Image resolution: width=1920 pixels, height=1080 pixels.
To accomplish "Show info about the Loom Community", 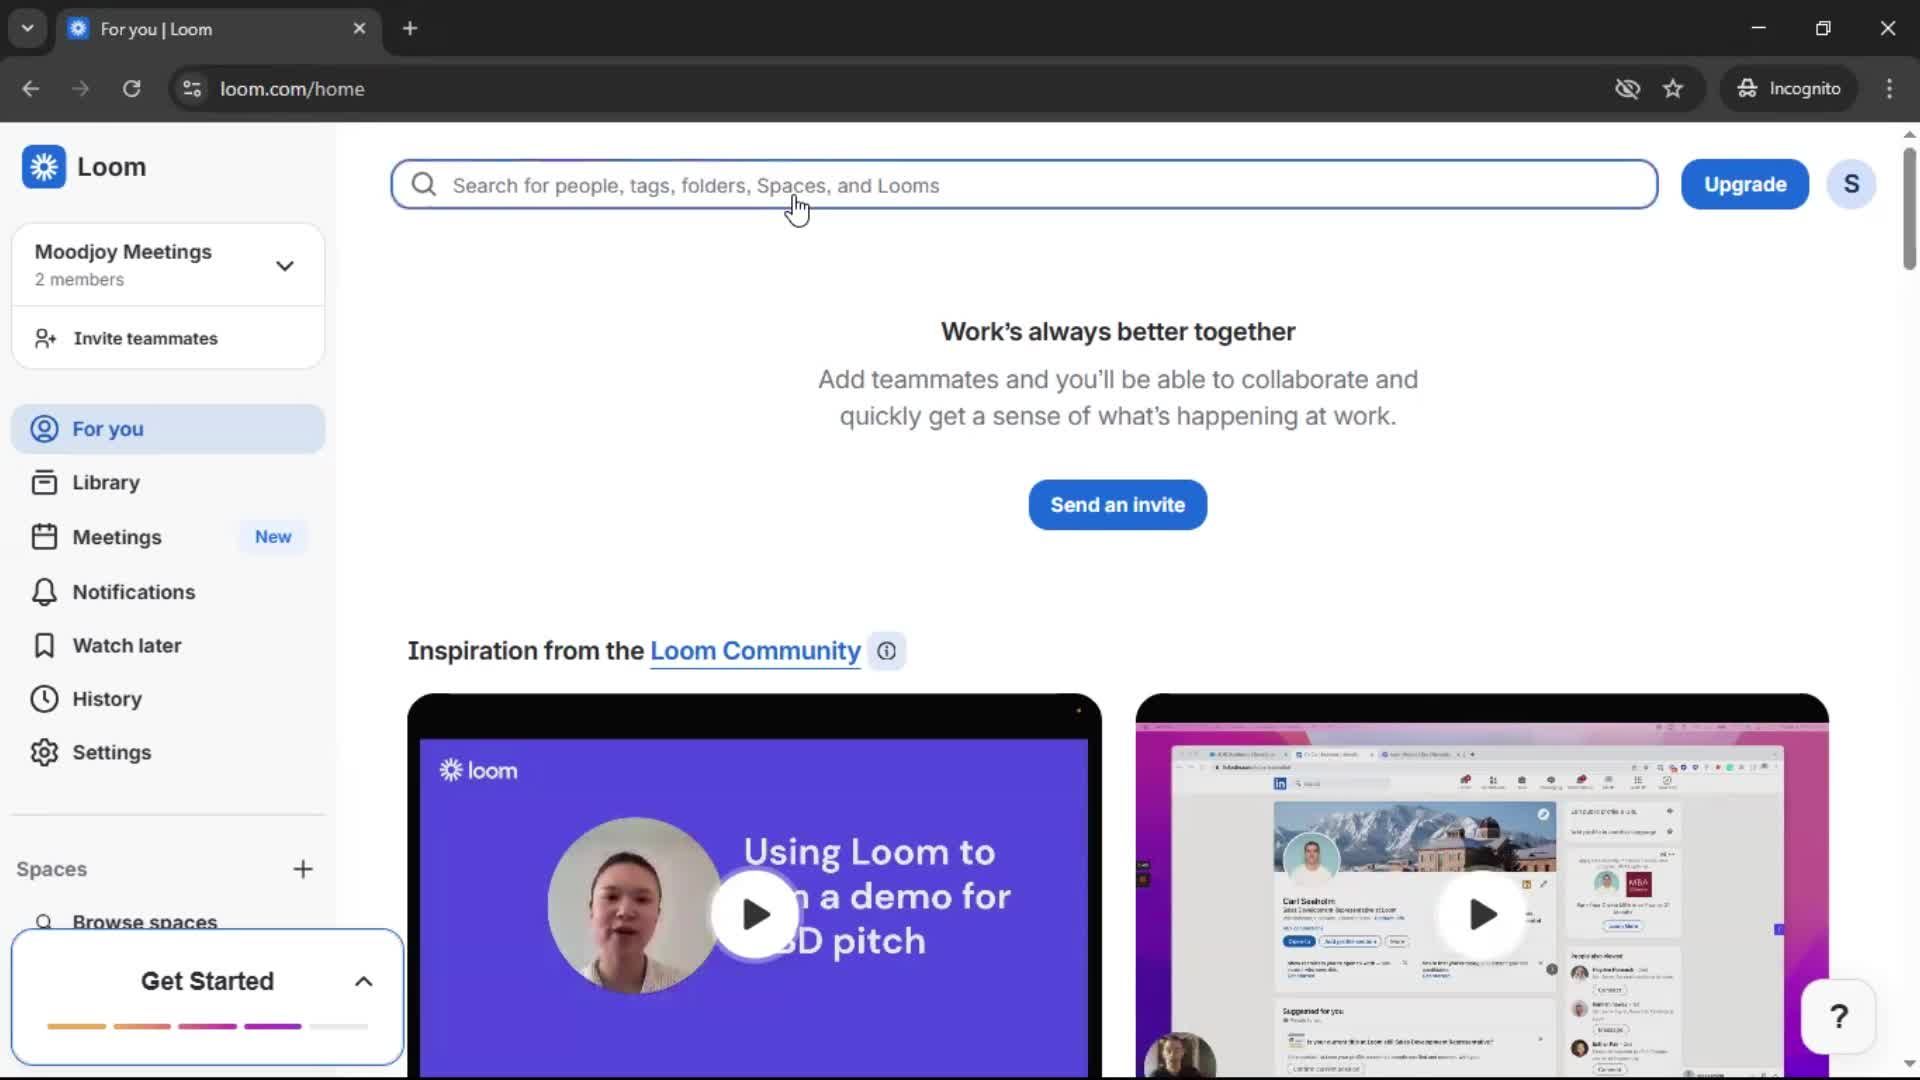I will tap(886, 650).
